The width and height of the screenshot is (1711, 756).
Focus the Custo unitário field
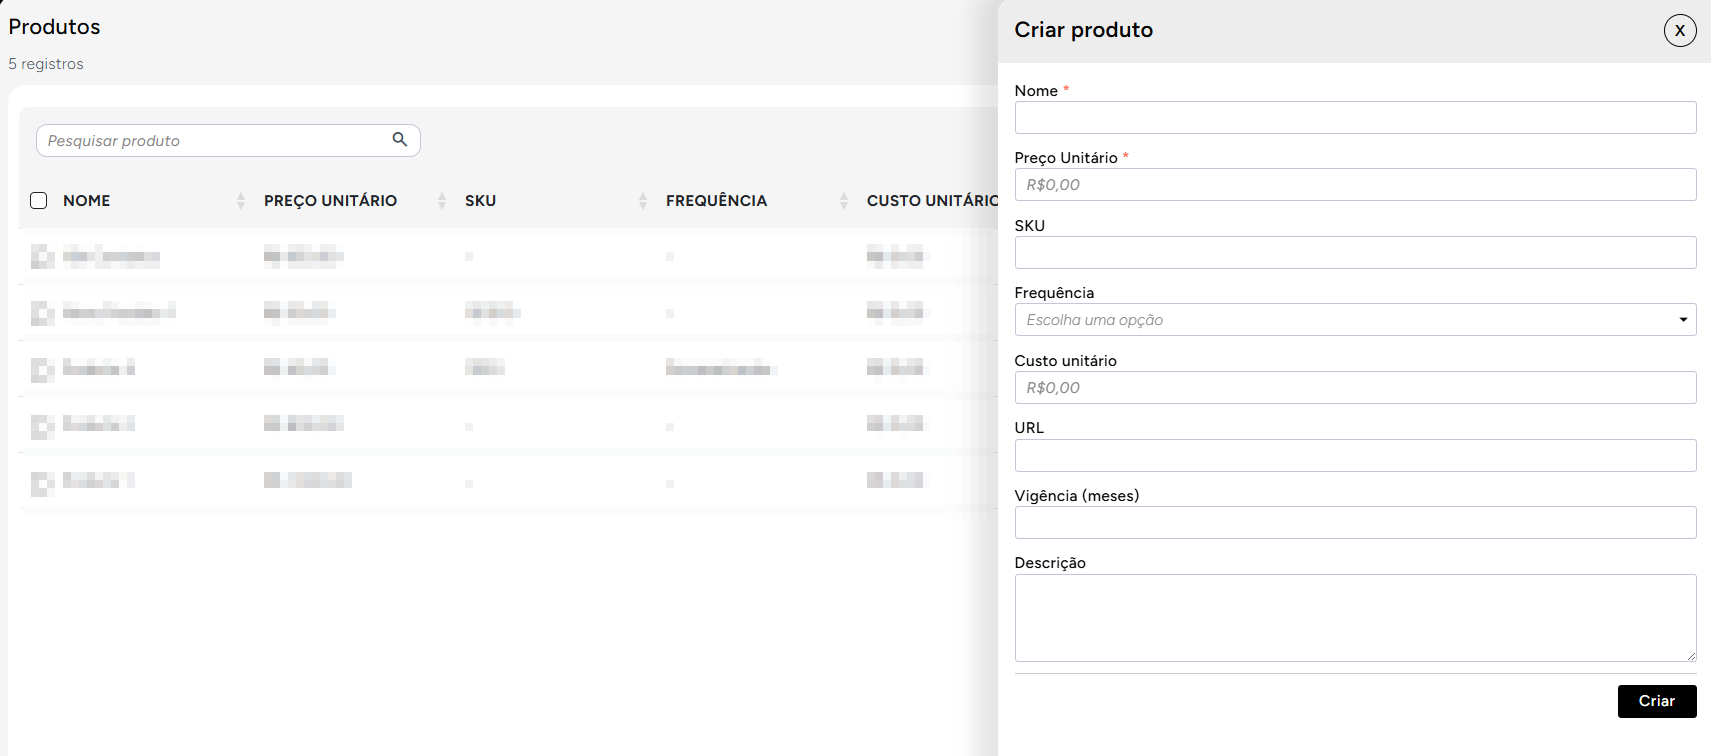click(1355, 388)
